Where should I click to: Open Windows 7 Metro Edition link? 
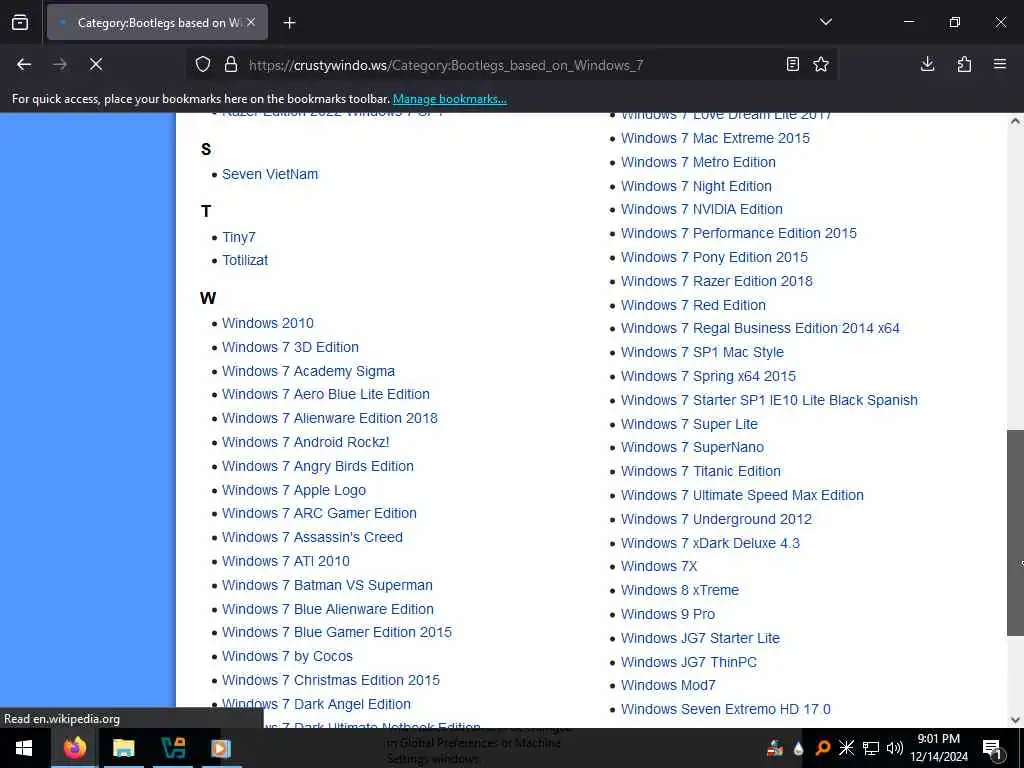point(698,162)
